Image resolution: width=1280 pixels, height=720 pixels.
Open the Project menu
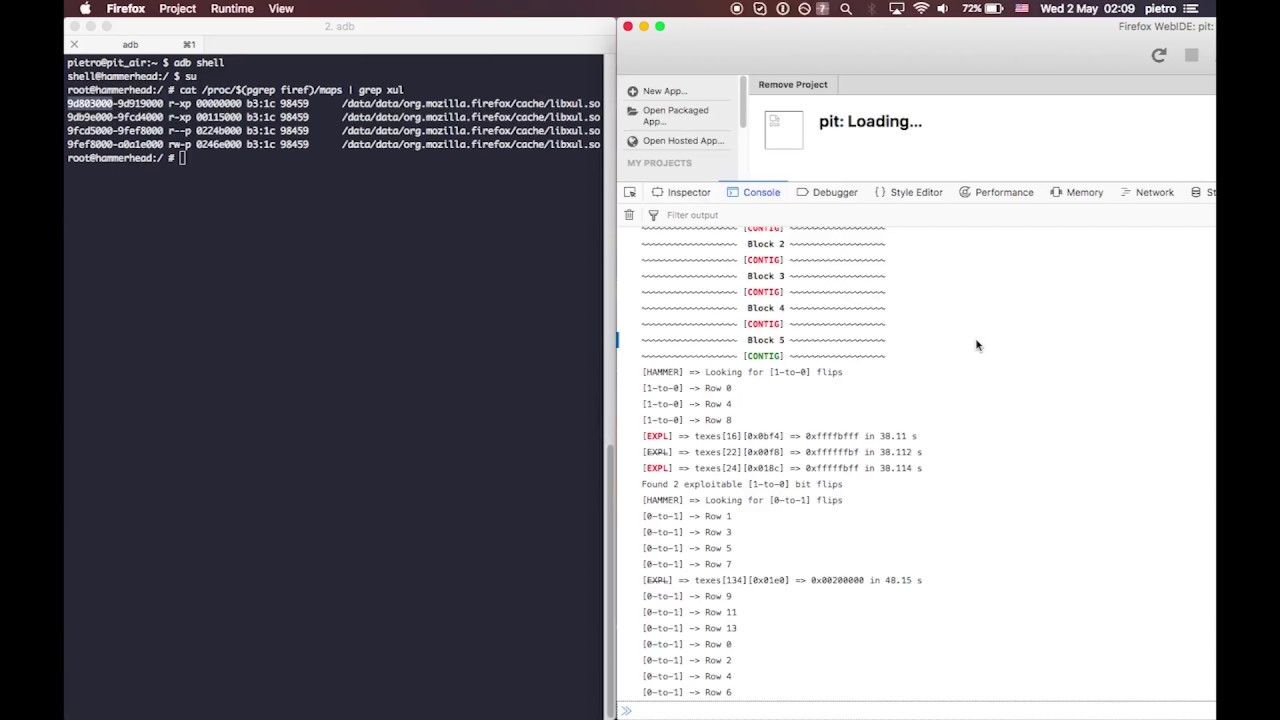(x=177, y=8)
